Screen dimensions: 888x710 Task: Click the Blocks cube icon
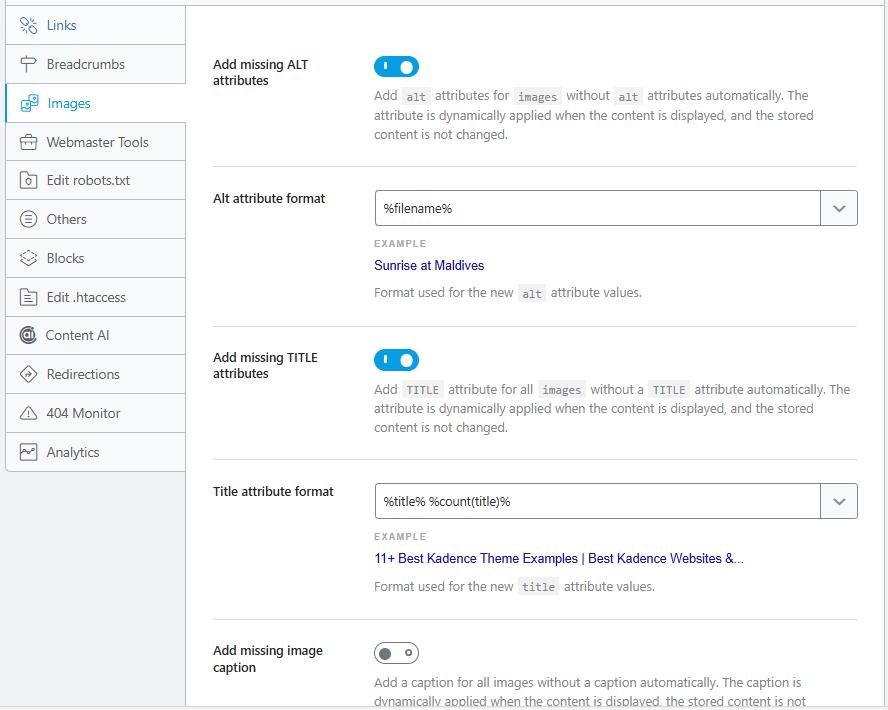click(28, 258)
